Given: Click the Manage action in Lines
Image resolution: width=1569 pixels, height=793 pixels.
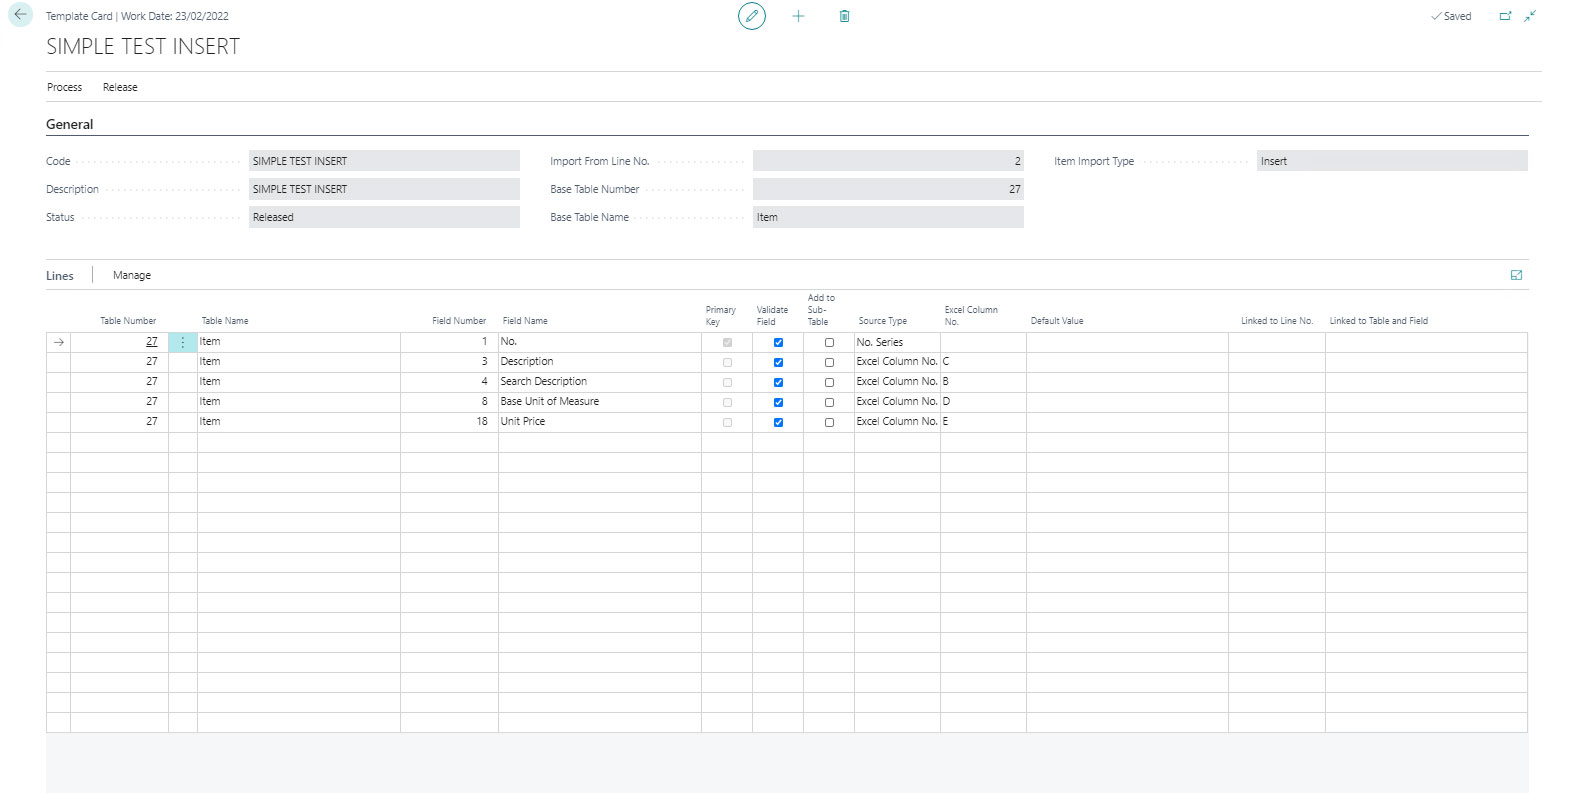Looking at the screenshot, I should [x=132, y=275].
